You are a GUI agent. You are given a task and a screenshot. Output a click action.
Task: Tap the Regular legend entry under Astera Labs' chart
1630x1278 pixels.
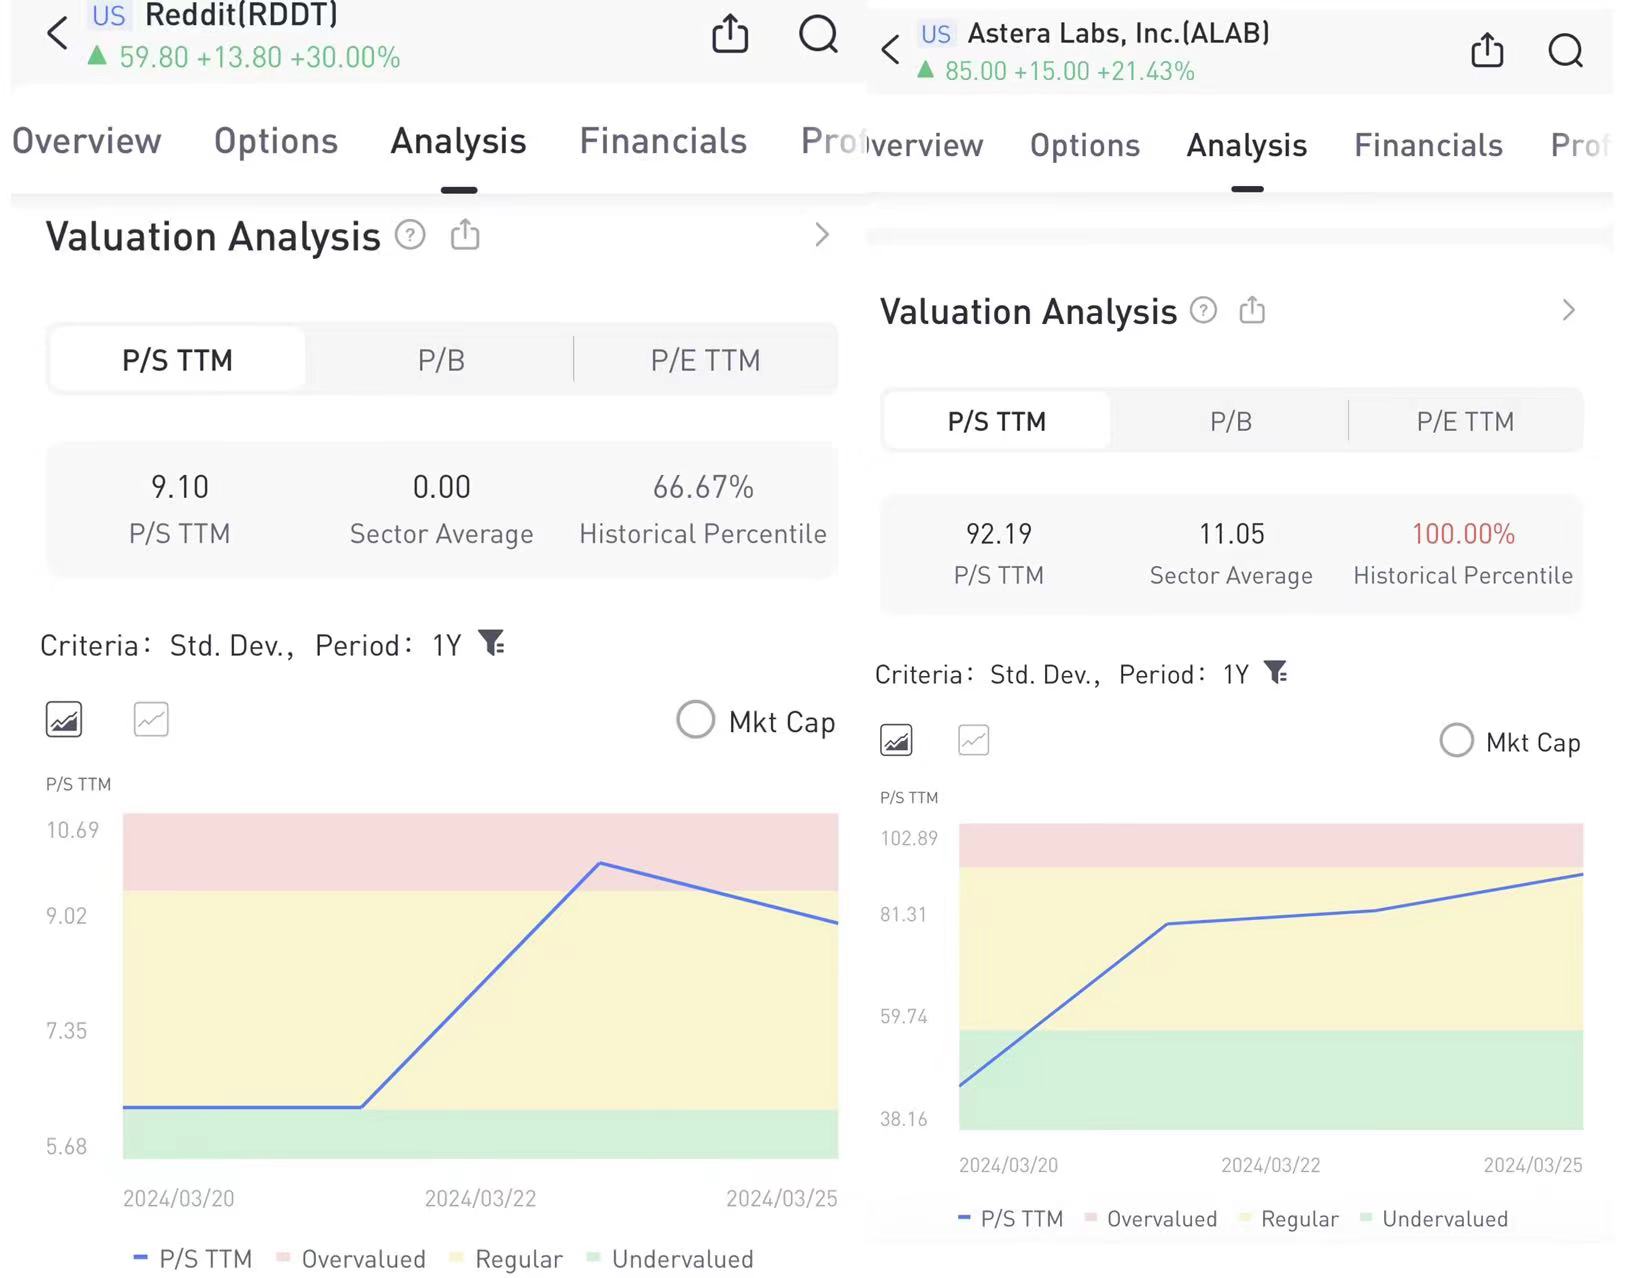coord(1288,1218)
